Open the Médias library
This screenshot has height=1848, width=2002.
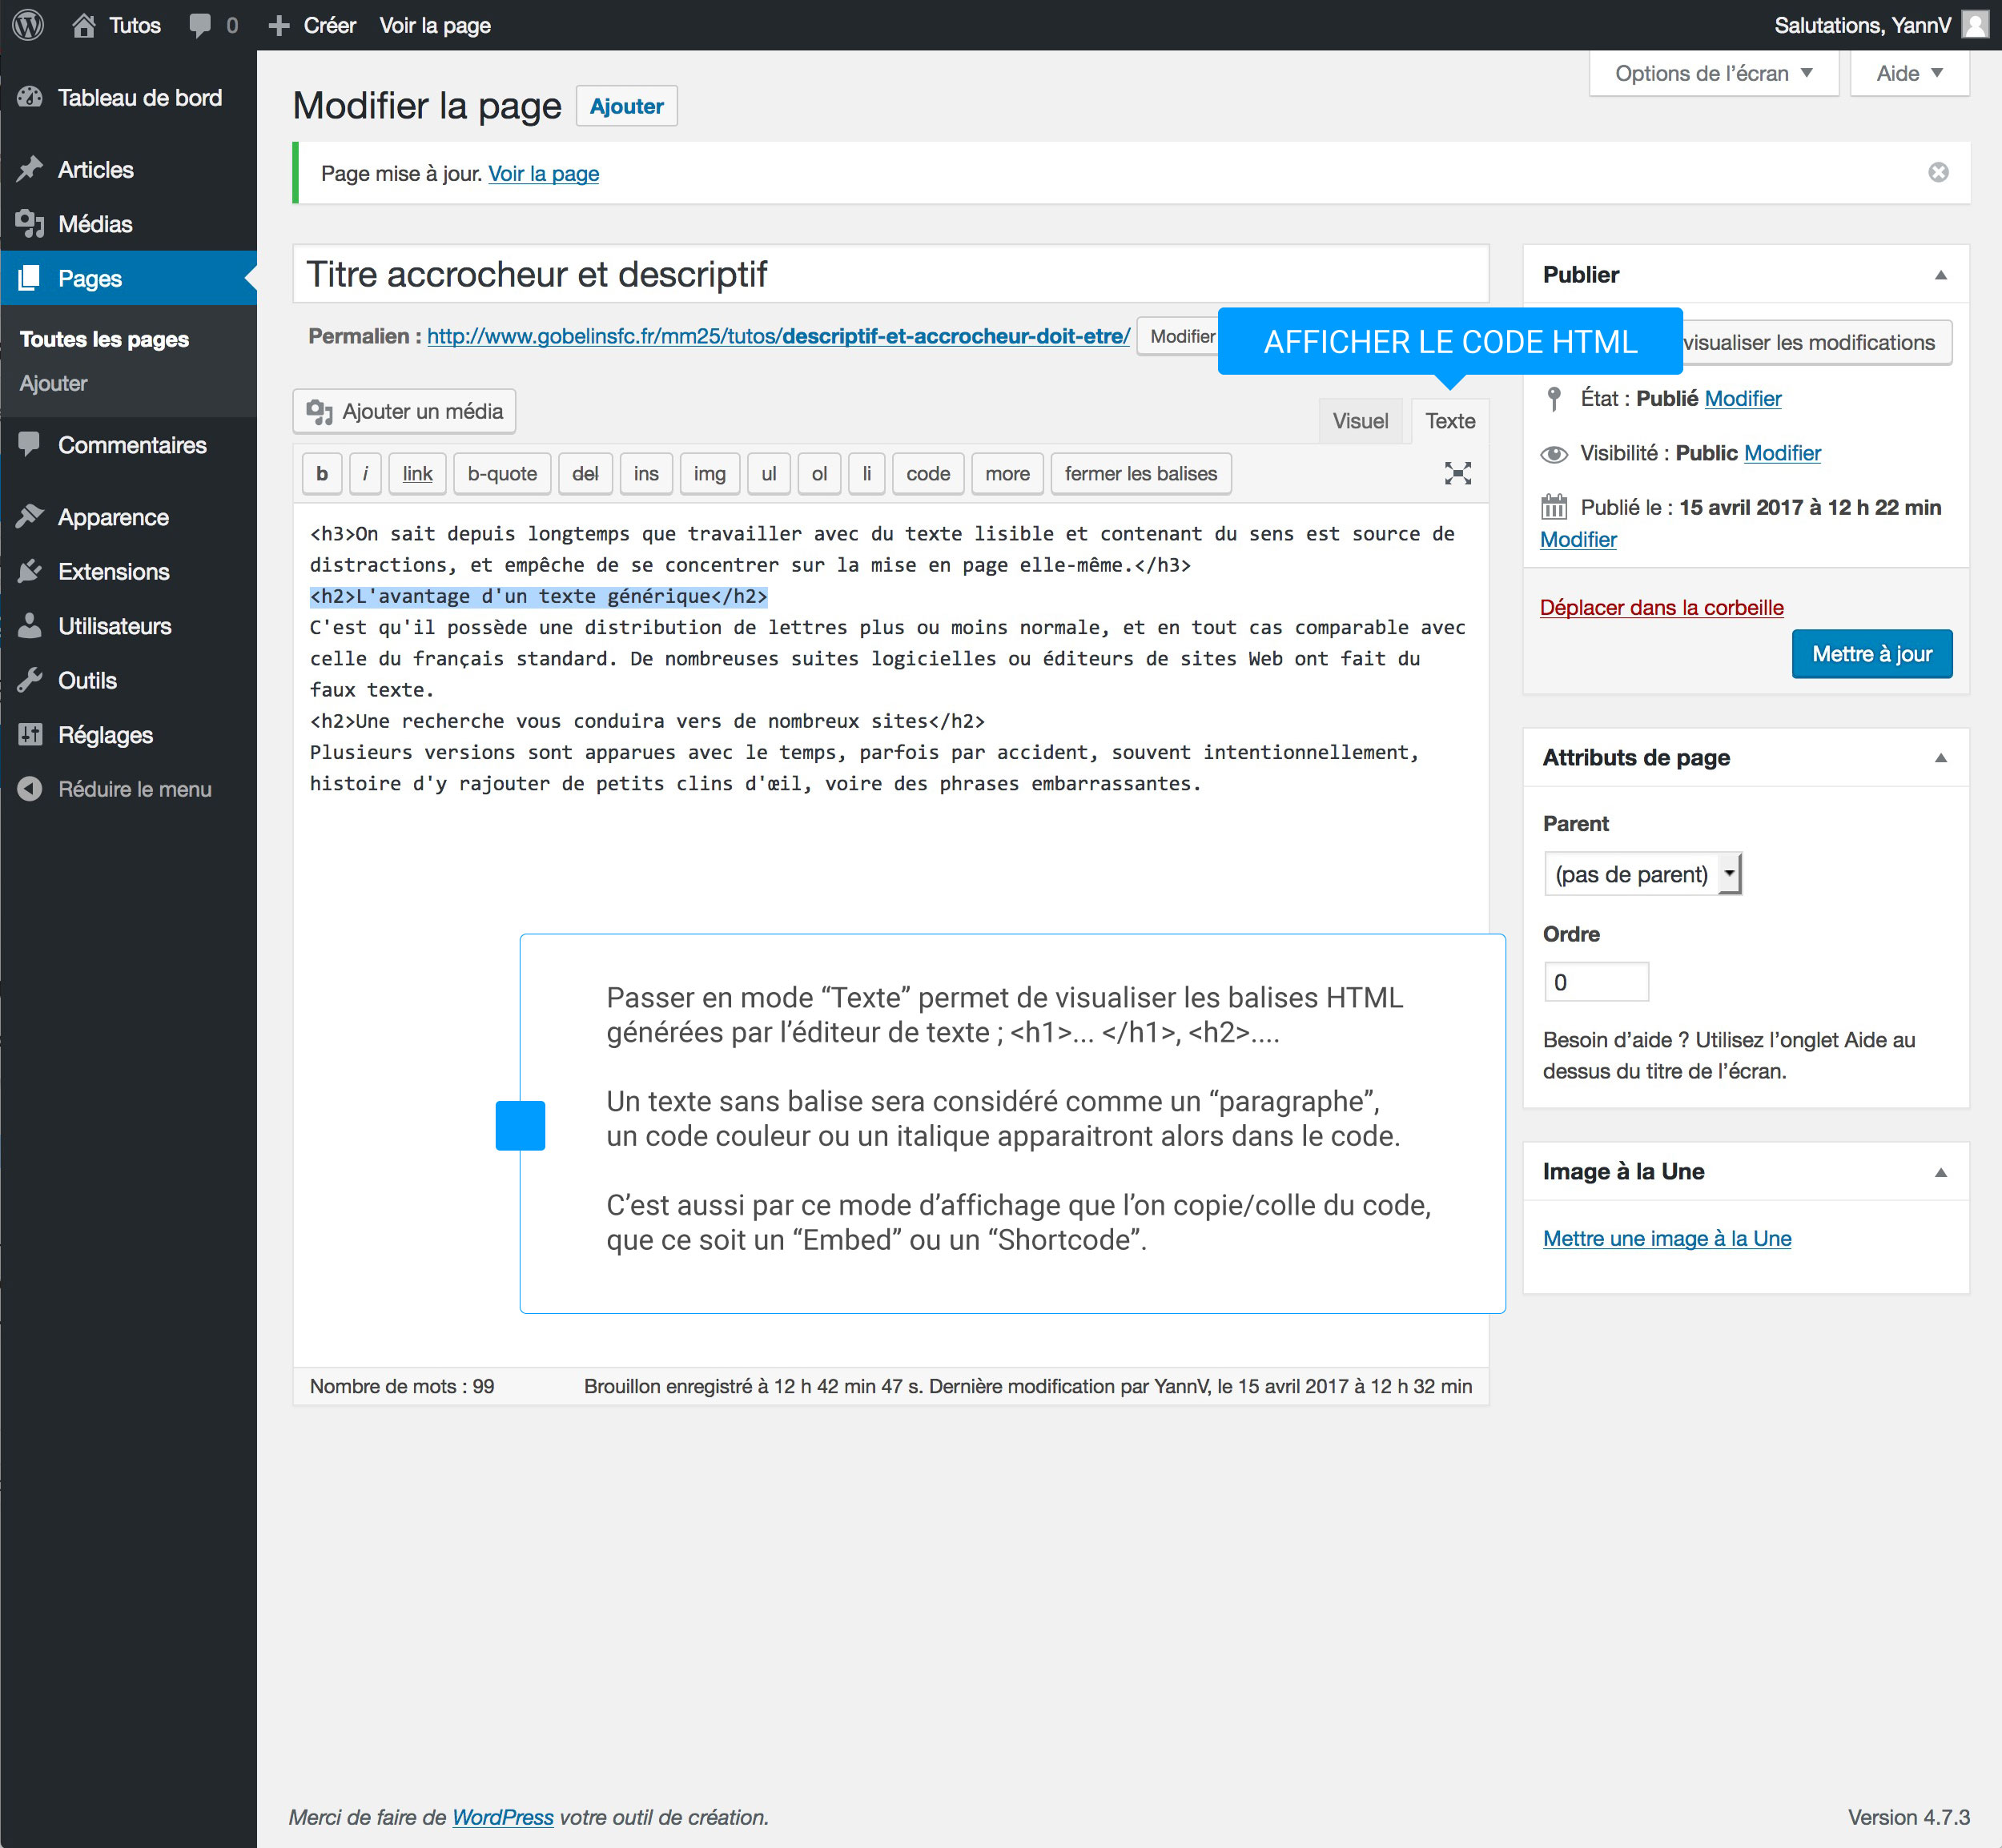(128, 224)
